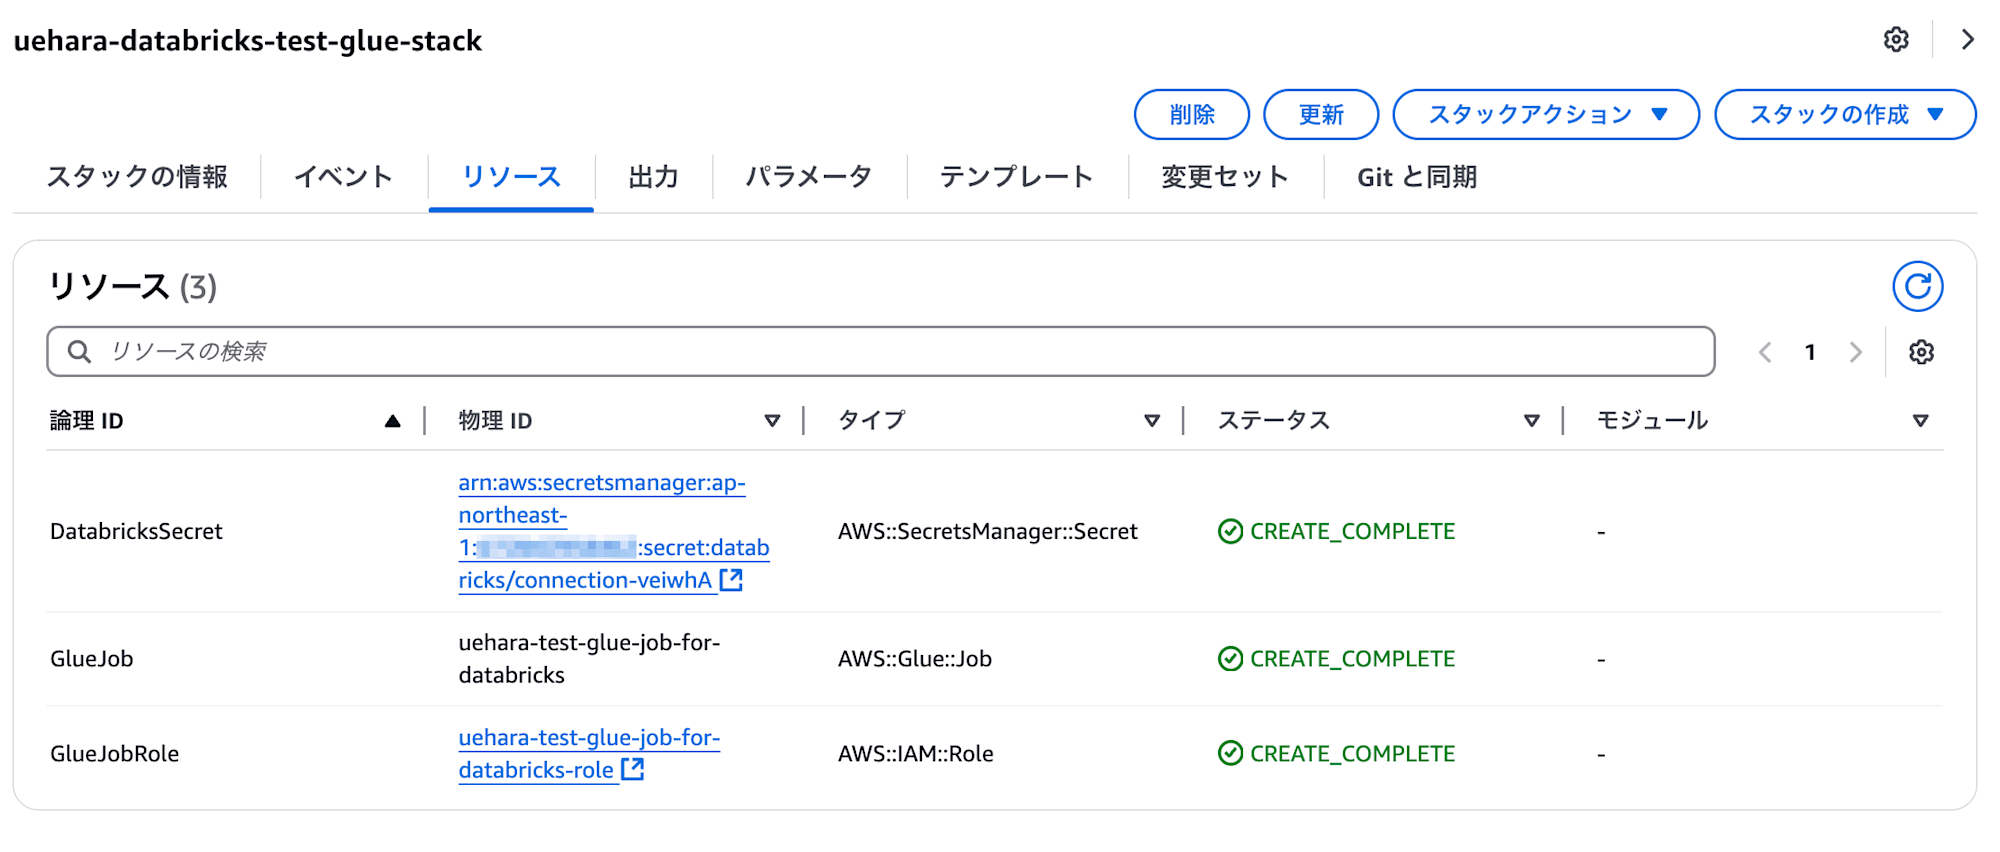Expand the スタックアクション dropdown
Image resolution: width=2000 pixels, height=852 pixels.
[x=1546, y=114]
